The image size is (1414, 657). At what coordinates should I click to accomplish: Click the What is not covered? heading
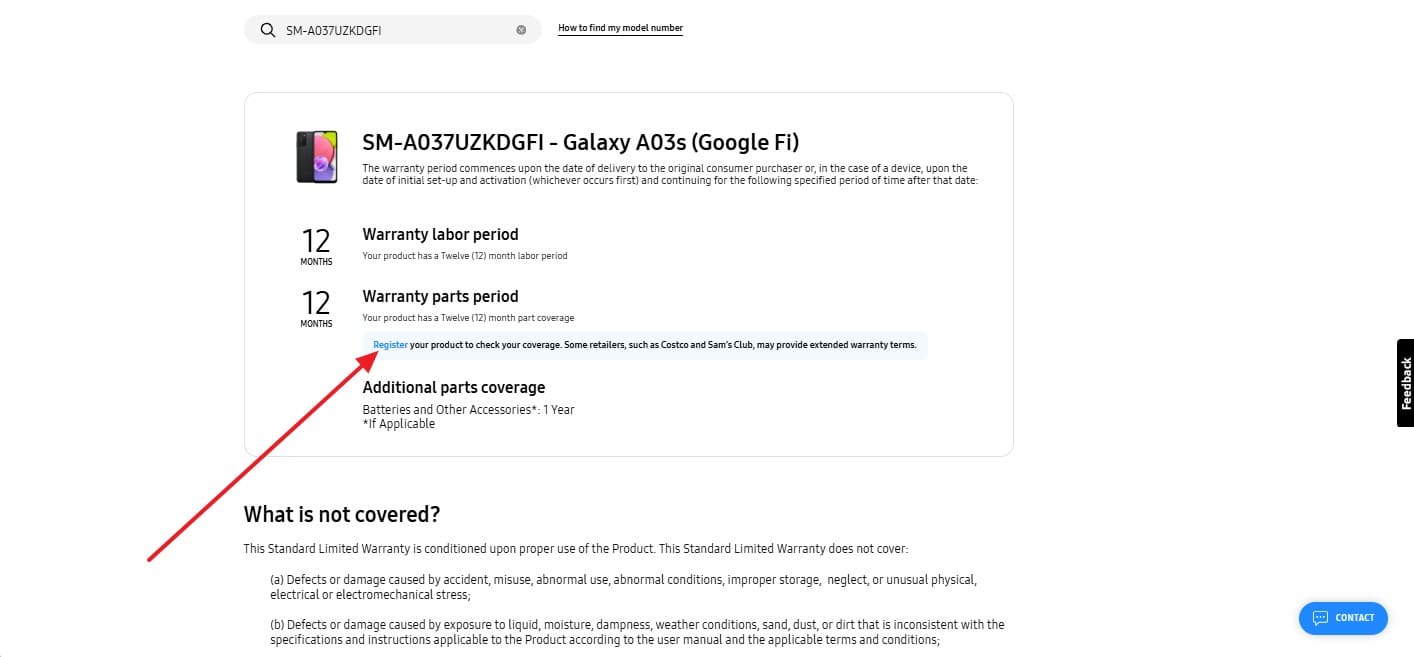tap(342, 514)
